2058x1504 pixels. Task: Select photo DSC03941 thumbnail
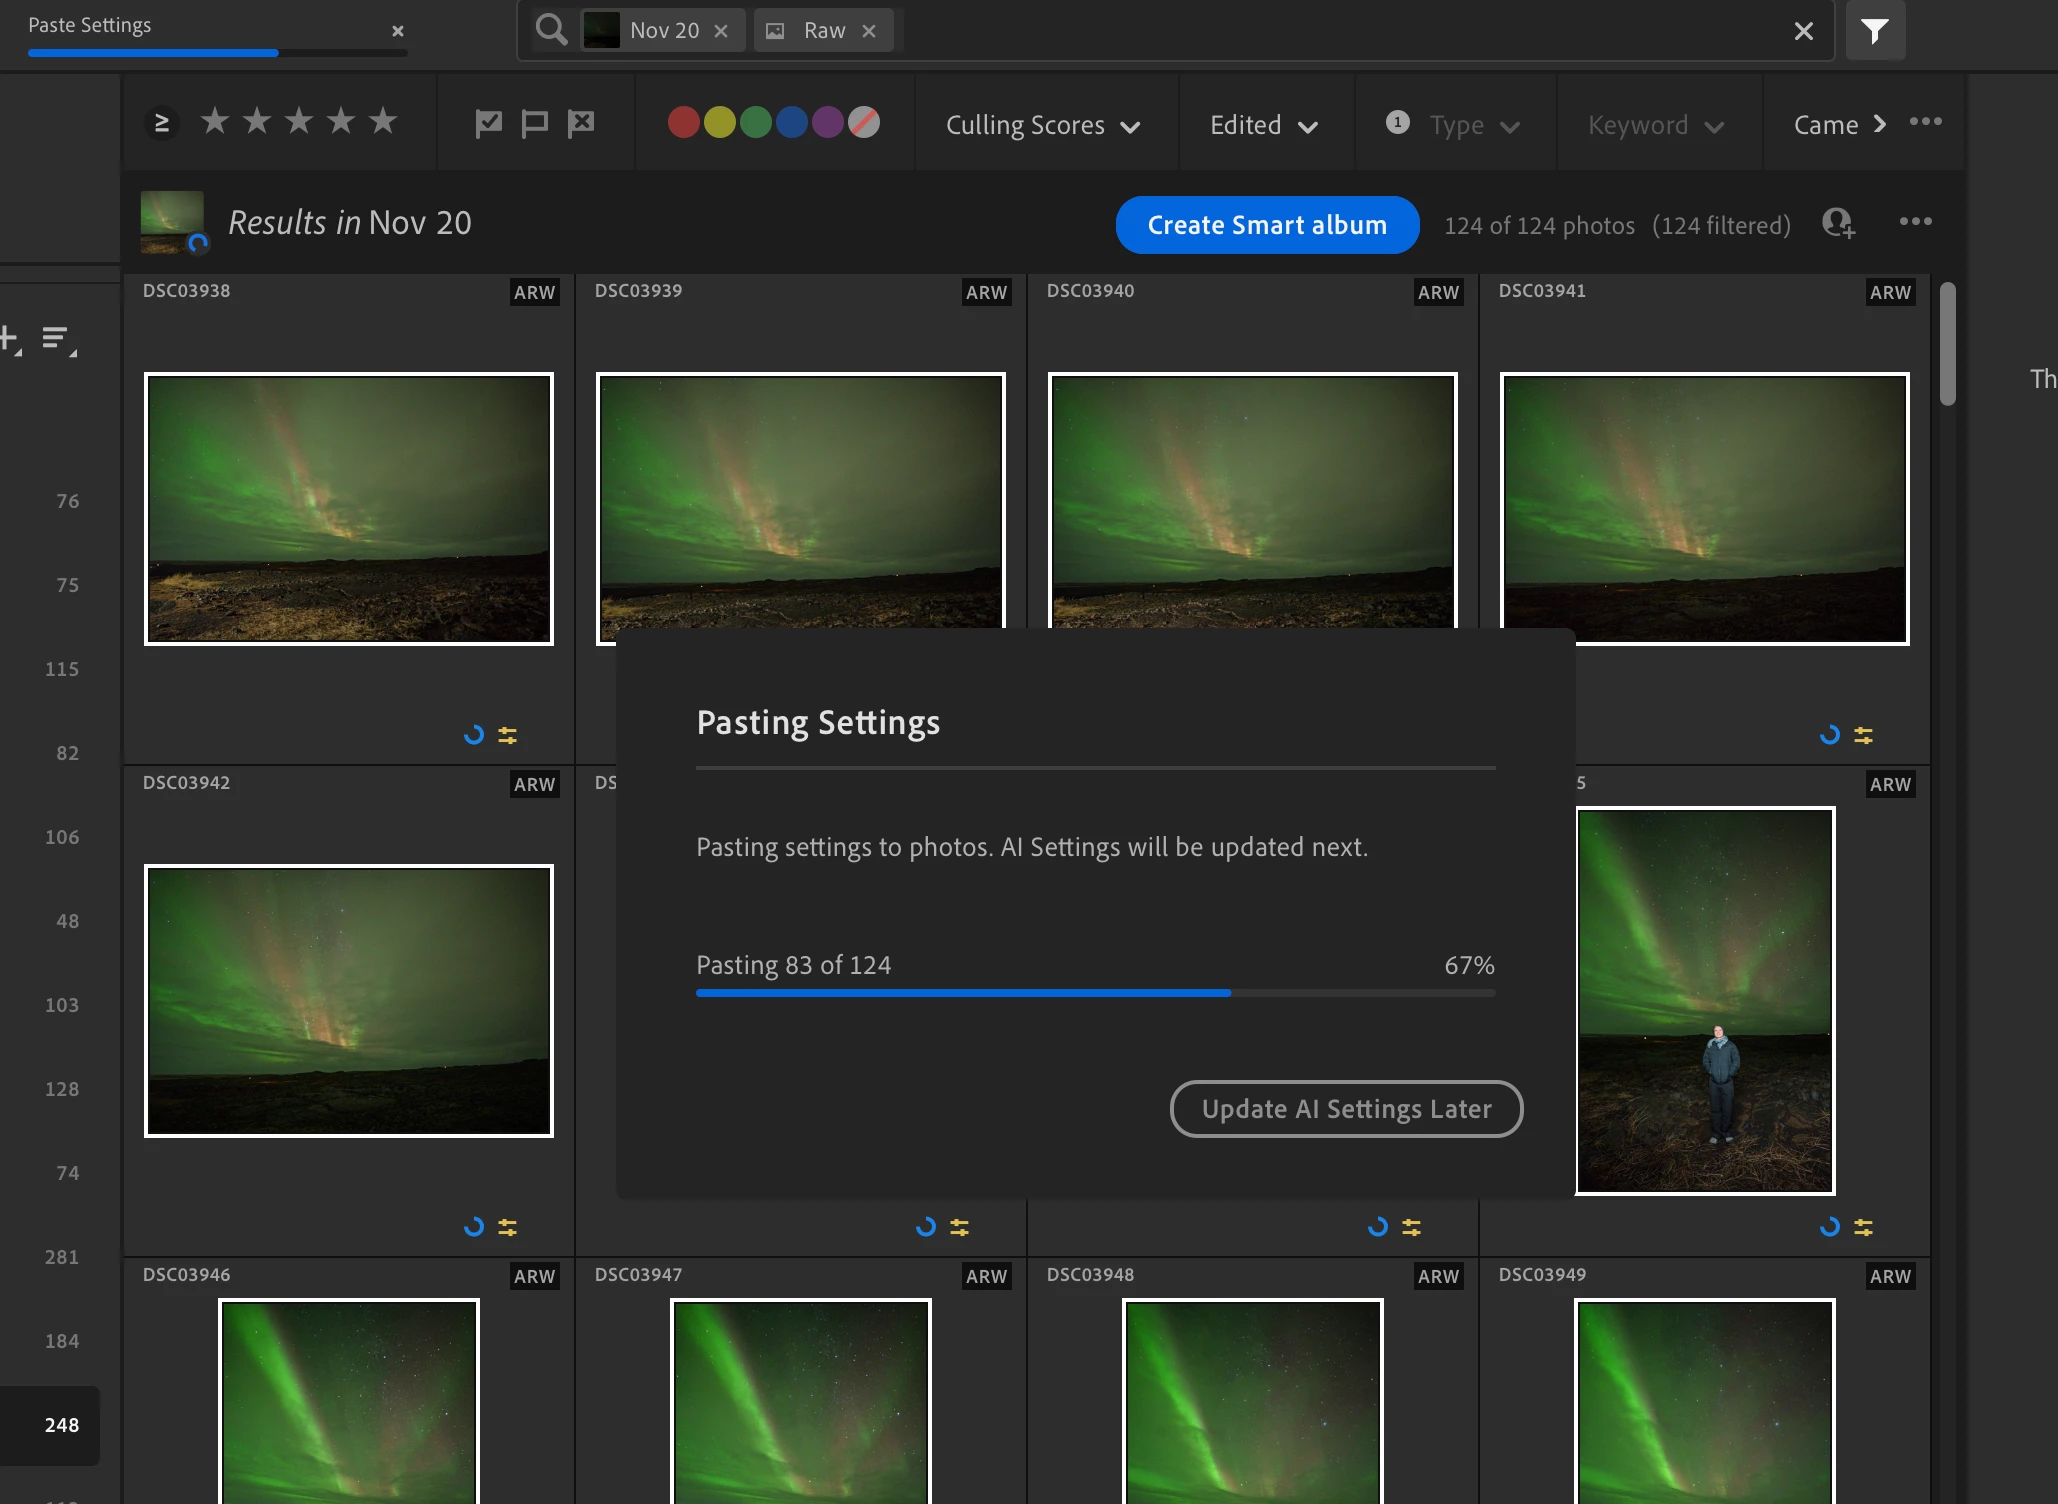pyautogui.click(x=1705, y=509)
